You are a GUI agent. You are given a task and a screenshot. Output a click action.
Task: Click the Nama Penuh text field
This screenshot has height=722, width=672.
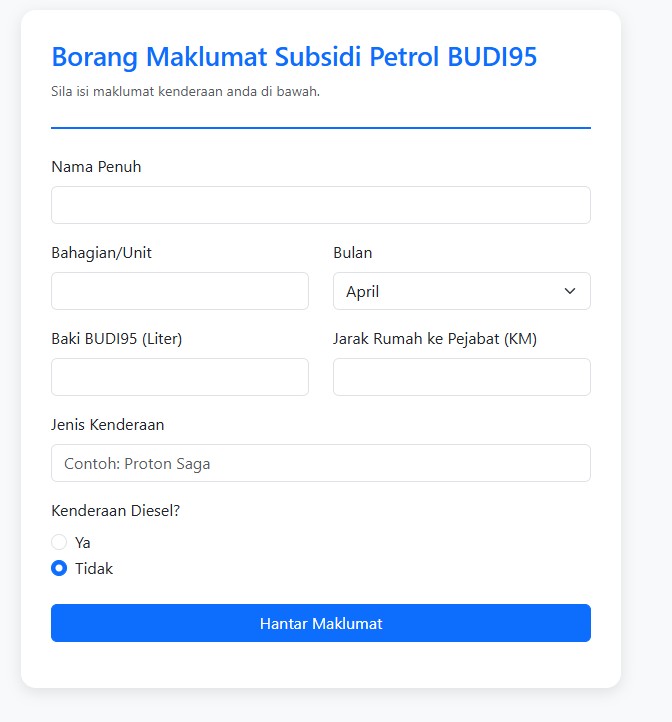[x=320, y=205]
